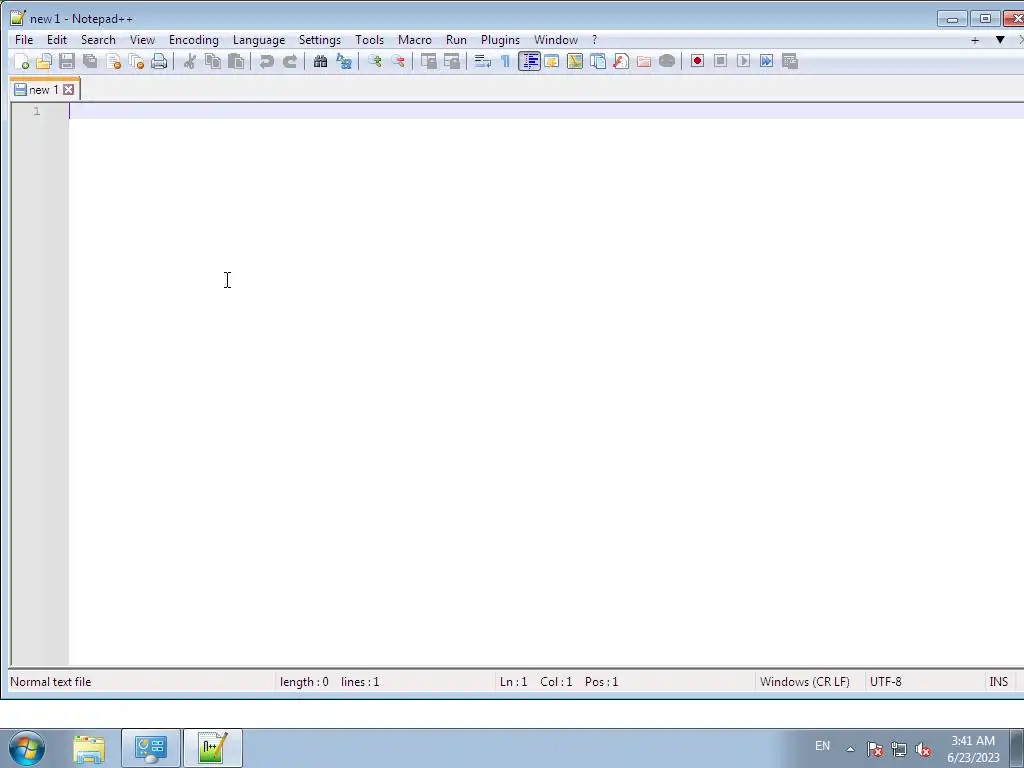Toggle the indent guide toolbar icon

[529, 61]
